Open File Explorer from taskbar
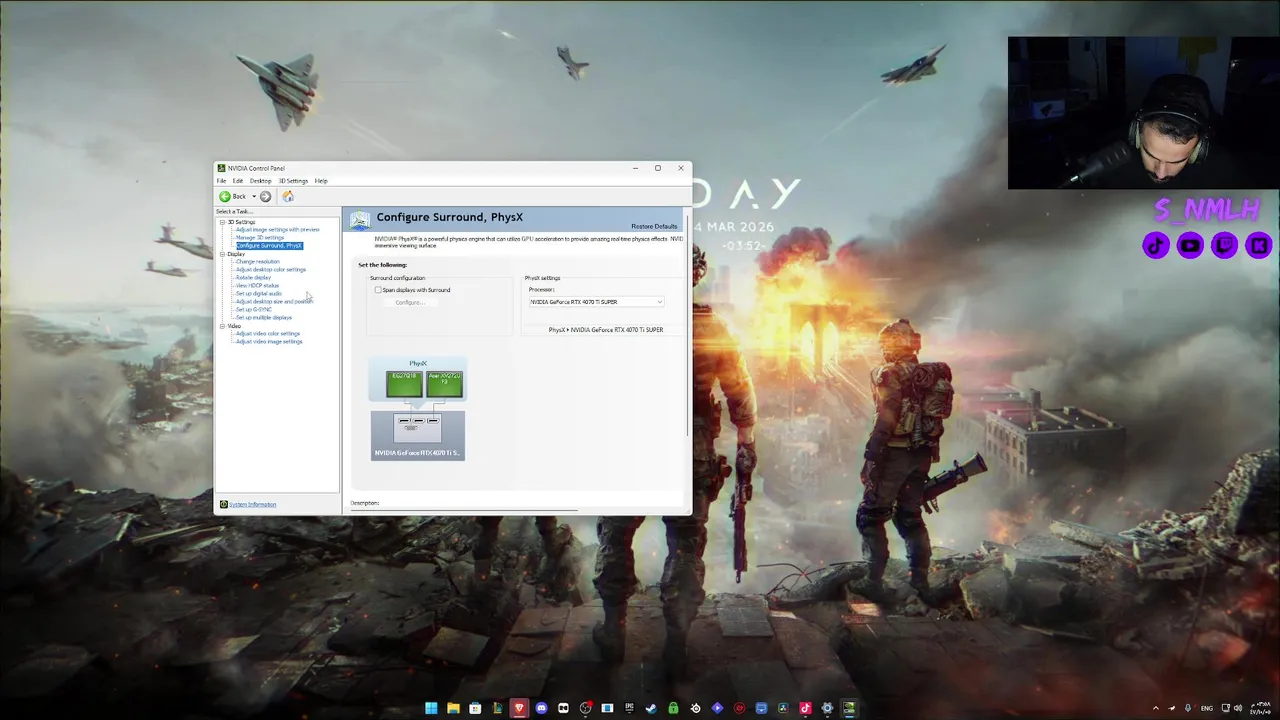The image size is (1280, 720). tap(453, 708)
